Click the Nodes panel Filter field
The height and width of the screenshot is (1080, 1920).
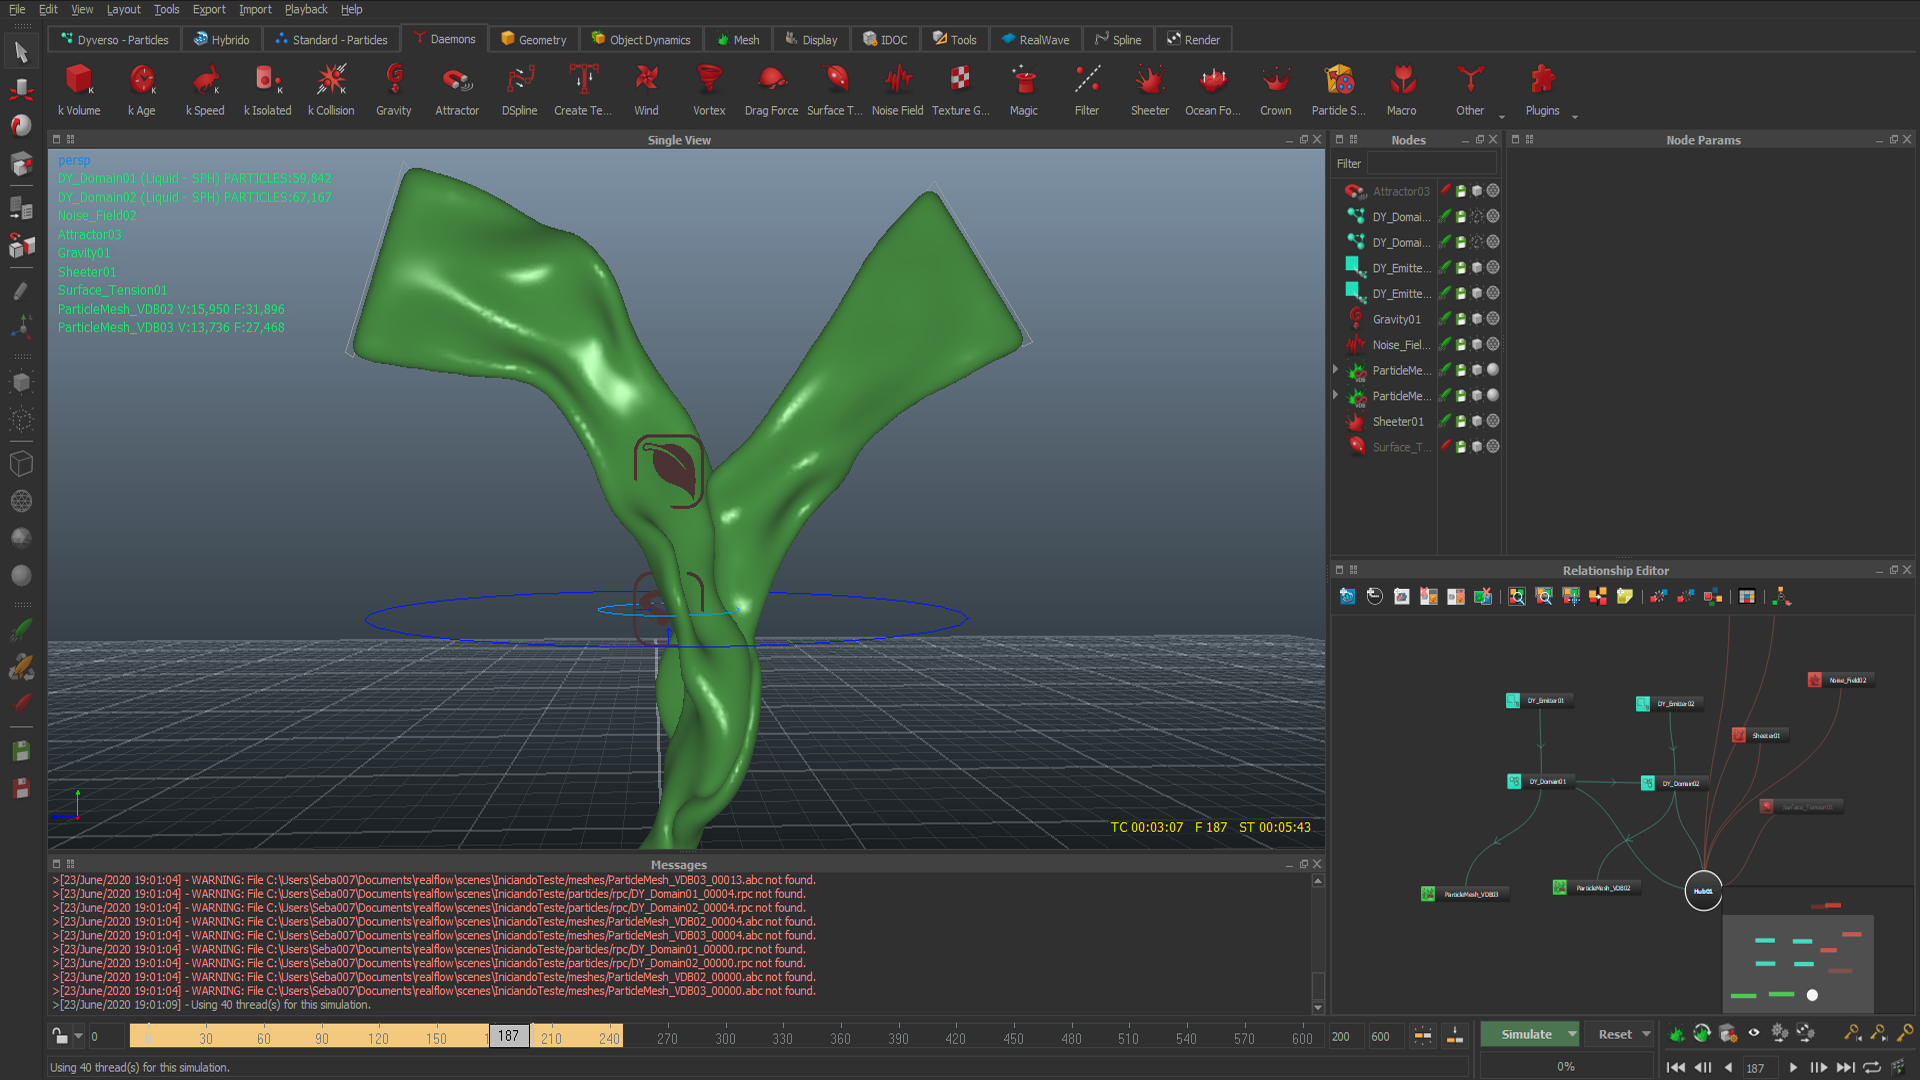point(1431,163)
